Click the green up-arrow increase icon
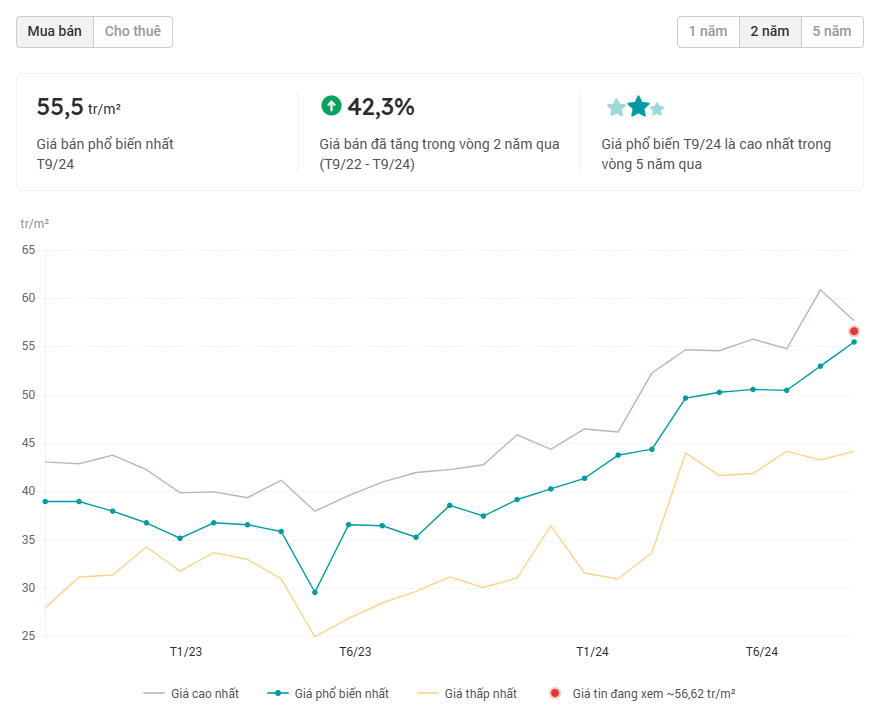Screen dimensions: 880x719 point(331,106)
